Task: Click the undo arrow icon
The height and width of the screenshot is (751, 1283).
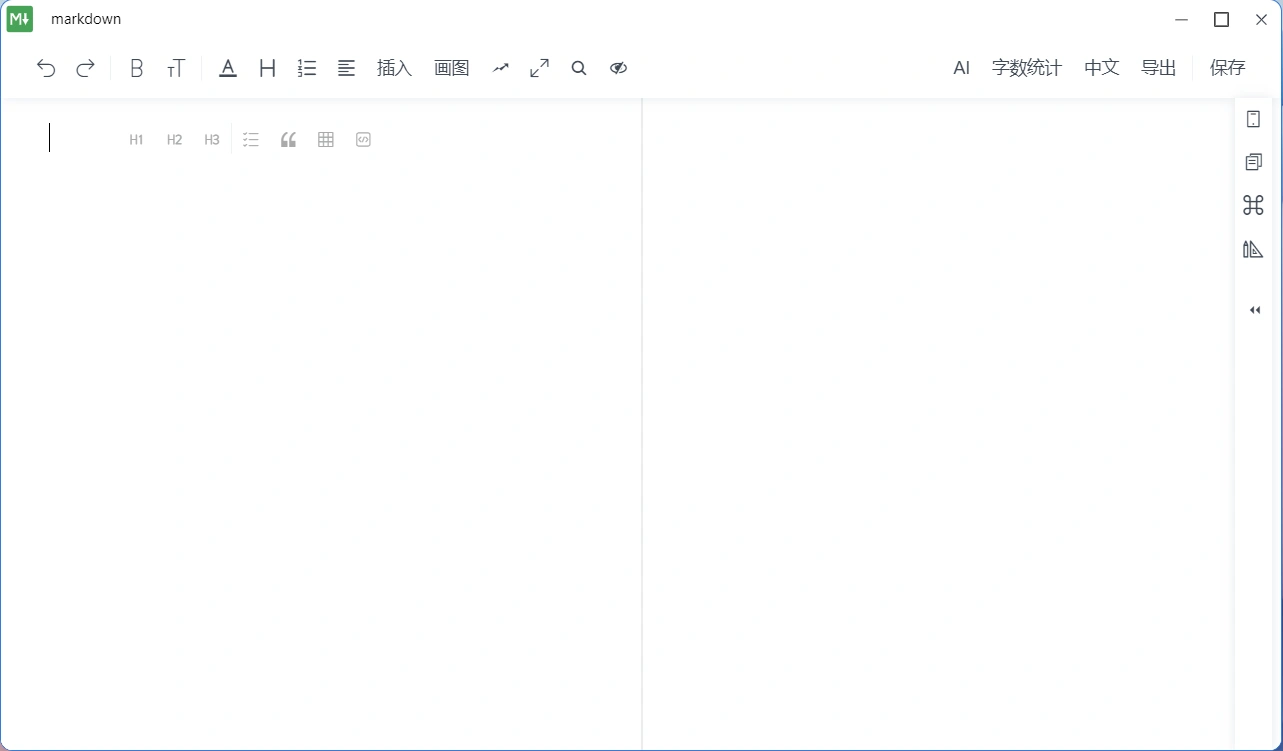Action: coord(46,68)
